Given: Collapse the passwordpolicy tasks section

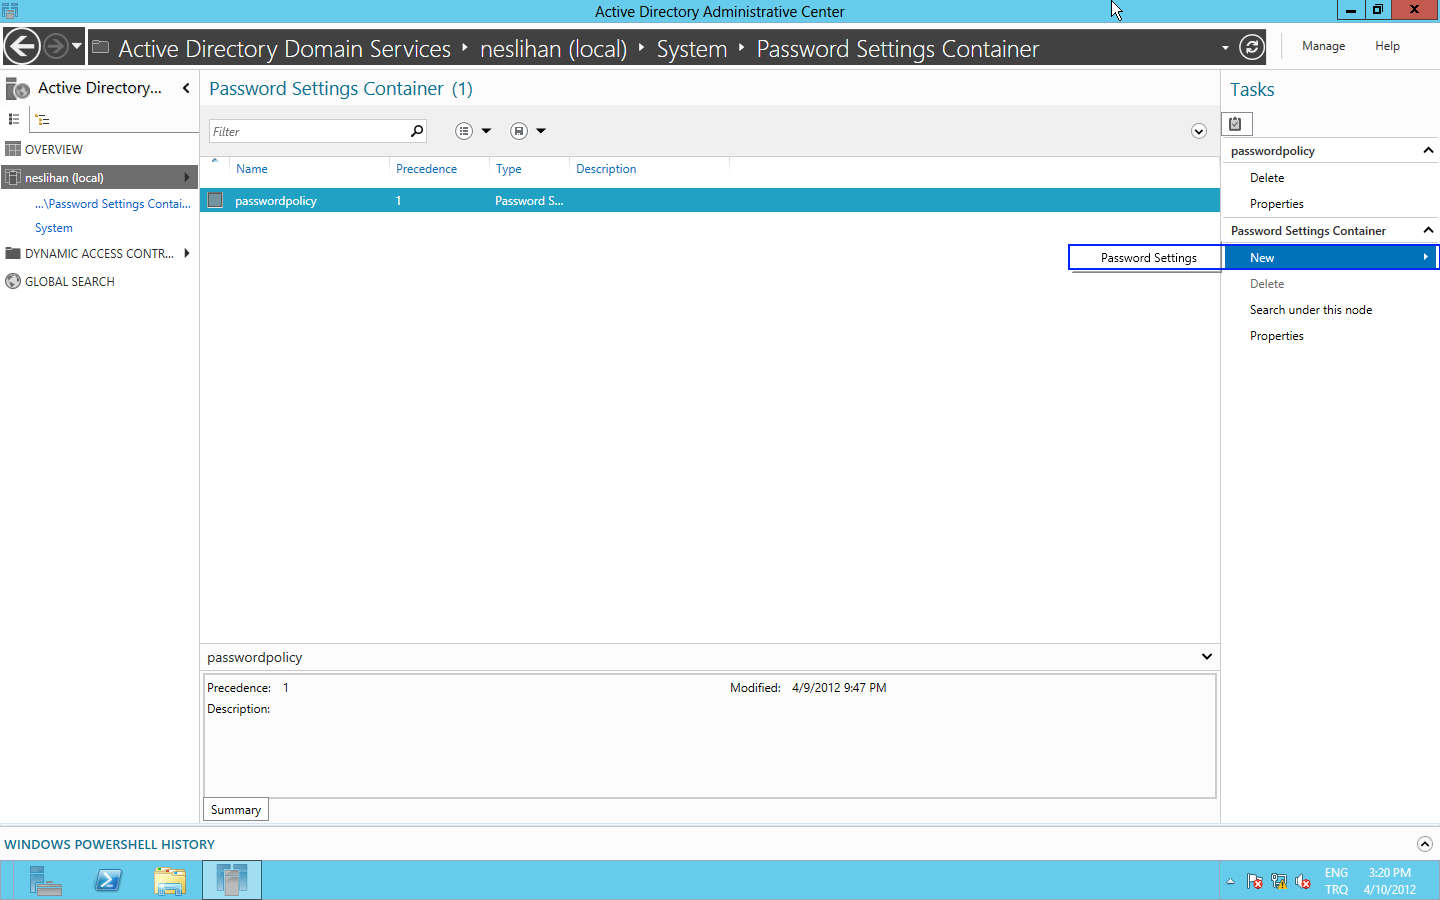Looking at the screenshot, I should [x=1428, y=150].
